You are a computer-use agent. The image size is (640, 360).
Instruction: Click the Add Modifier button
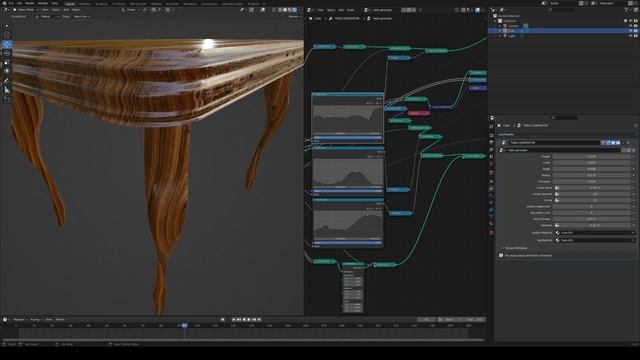506,134
